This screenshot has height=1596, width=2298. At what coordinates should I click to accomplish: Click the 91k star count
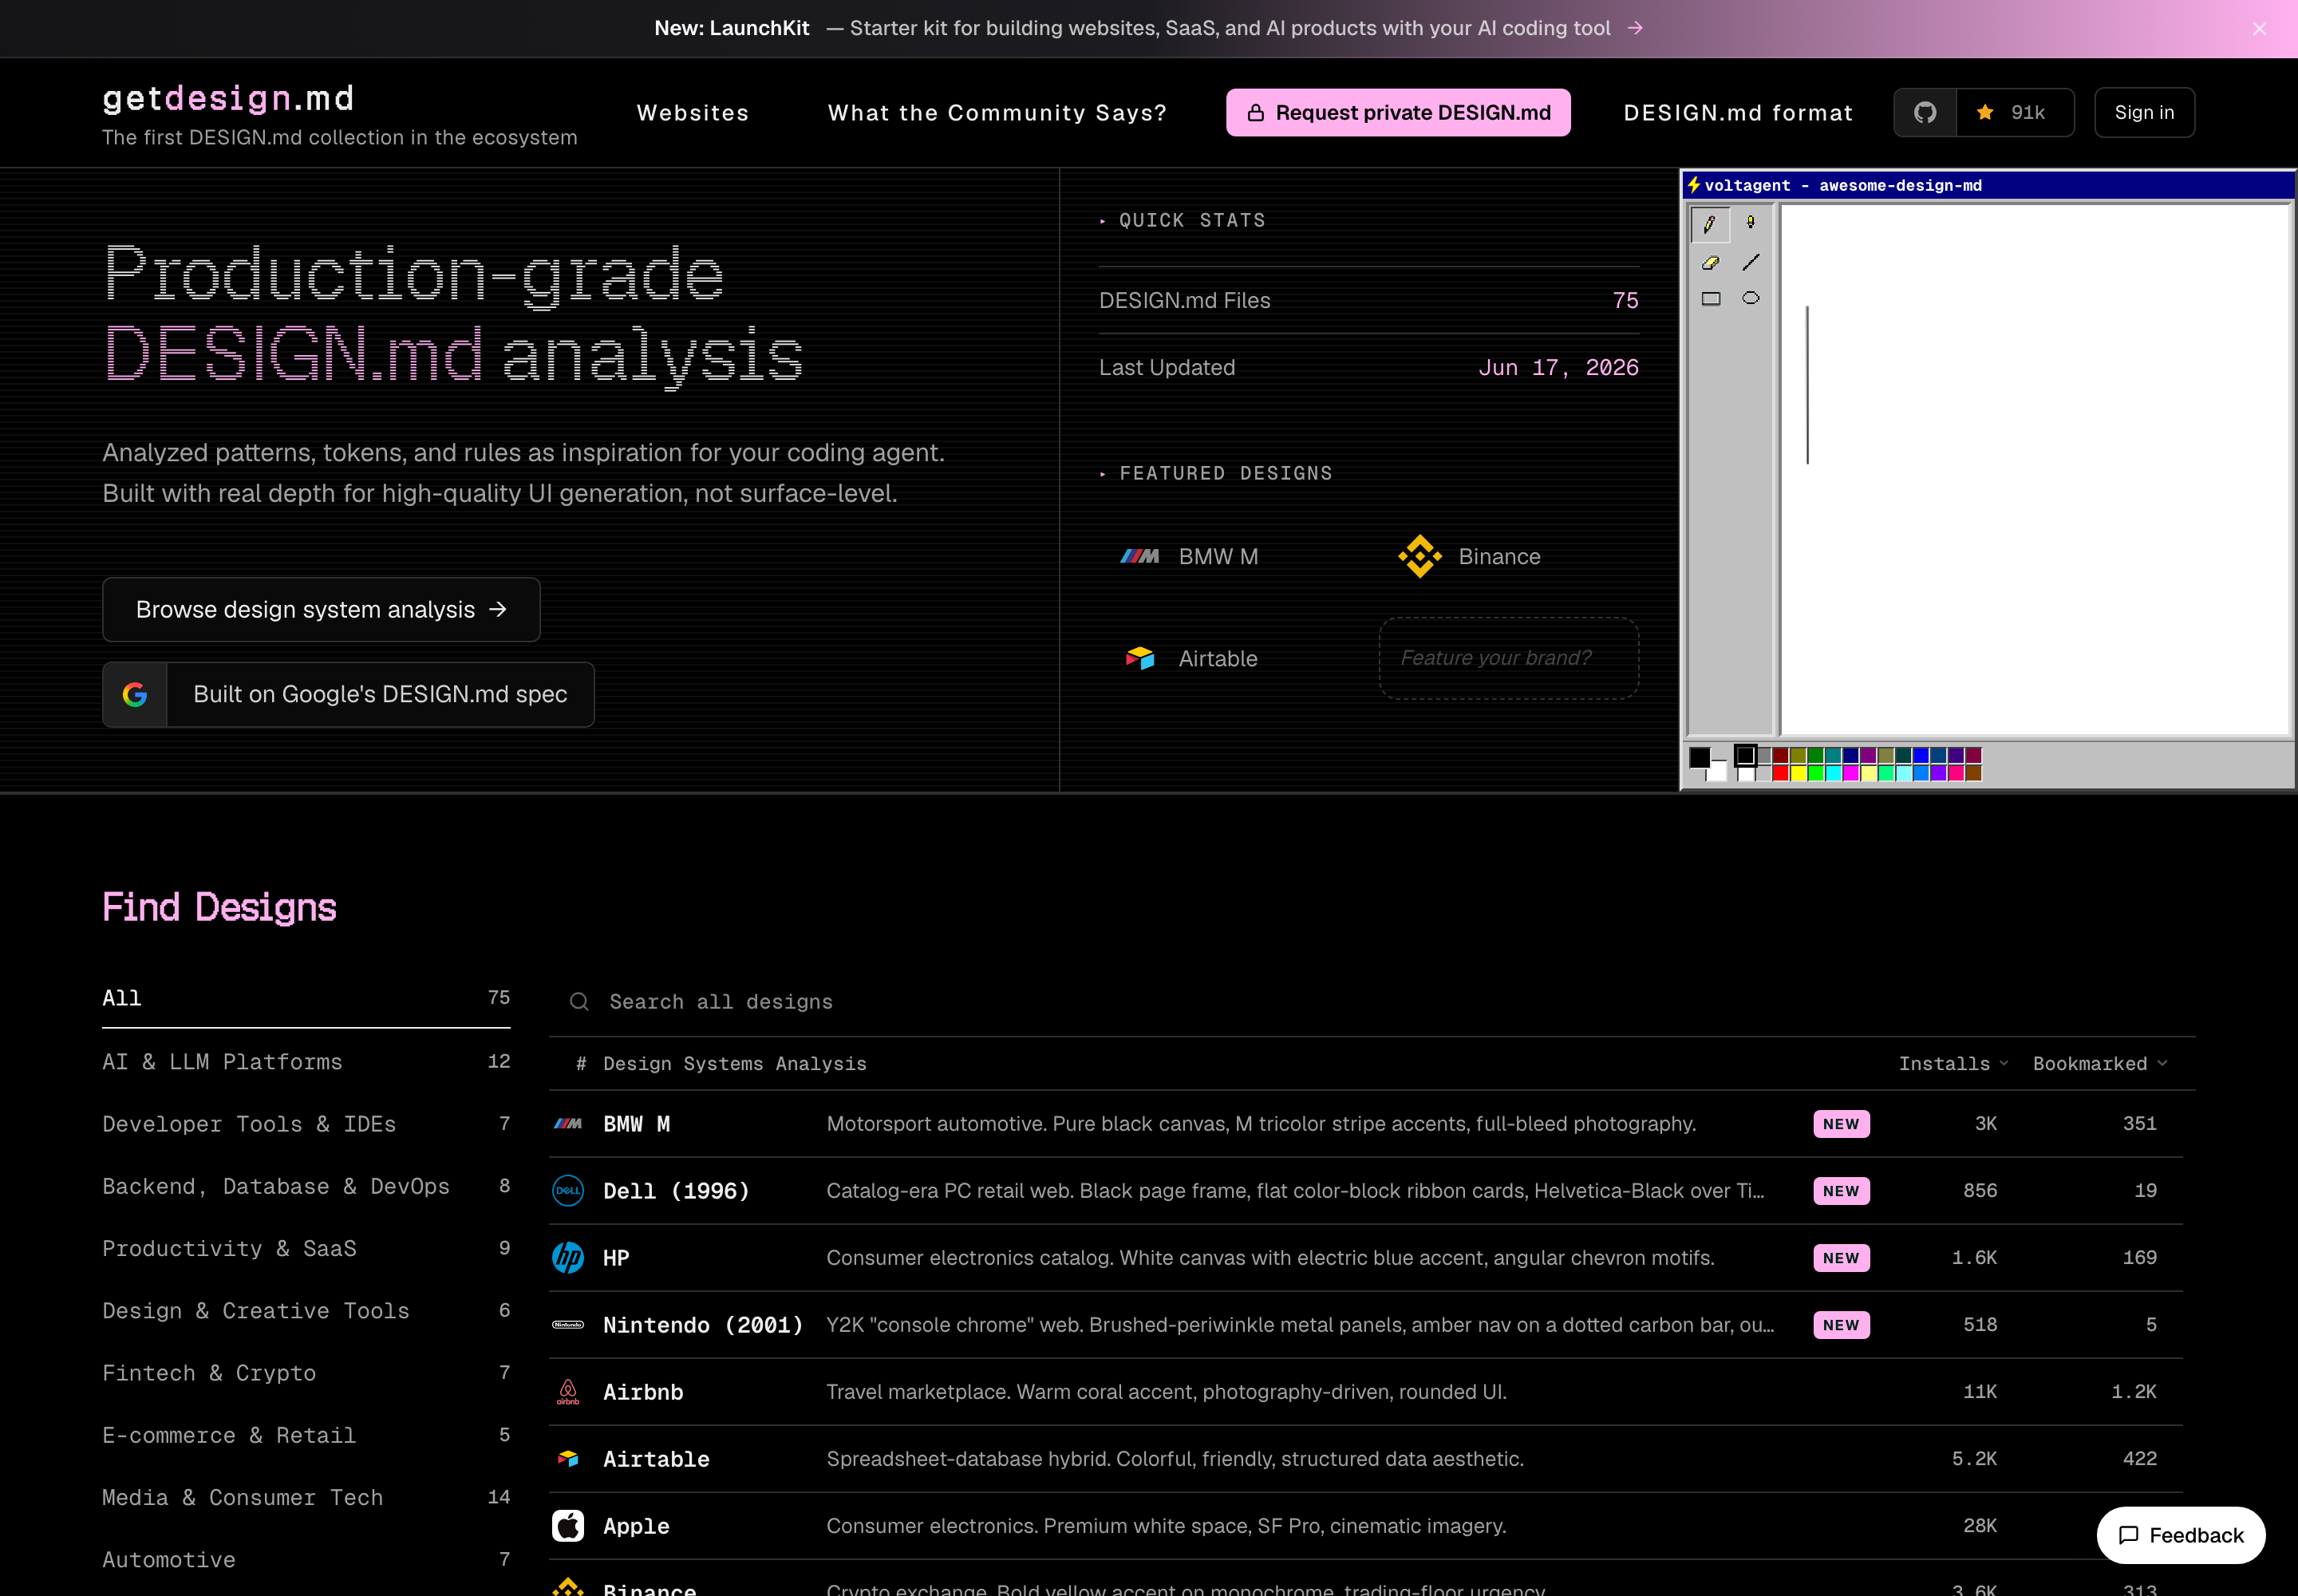click(2028, 112)
